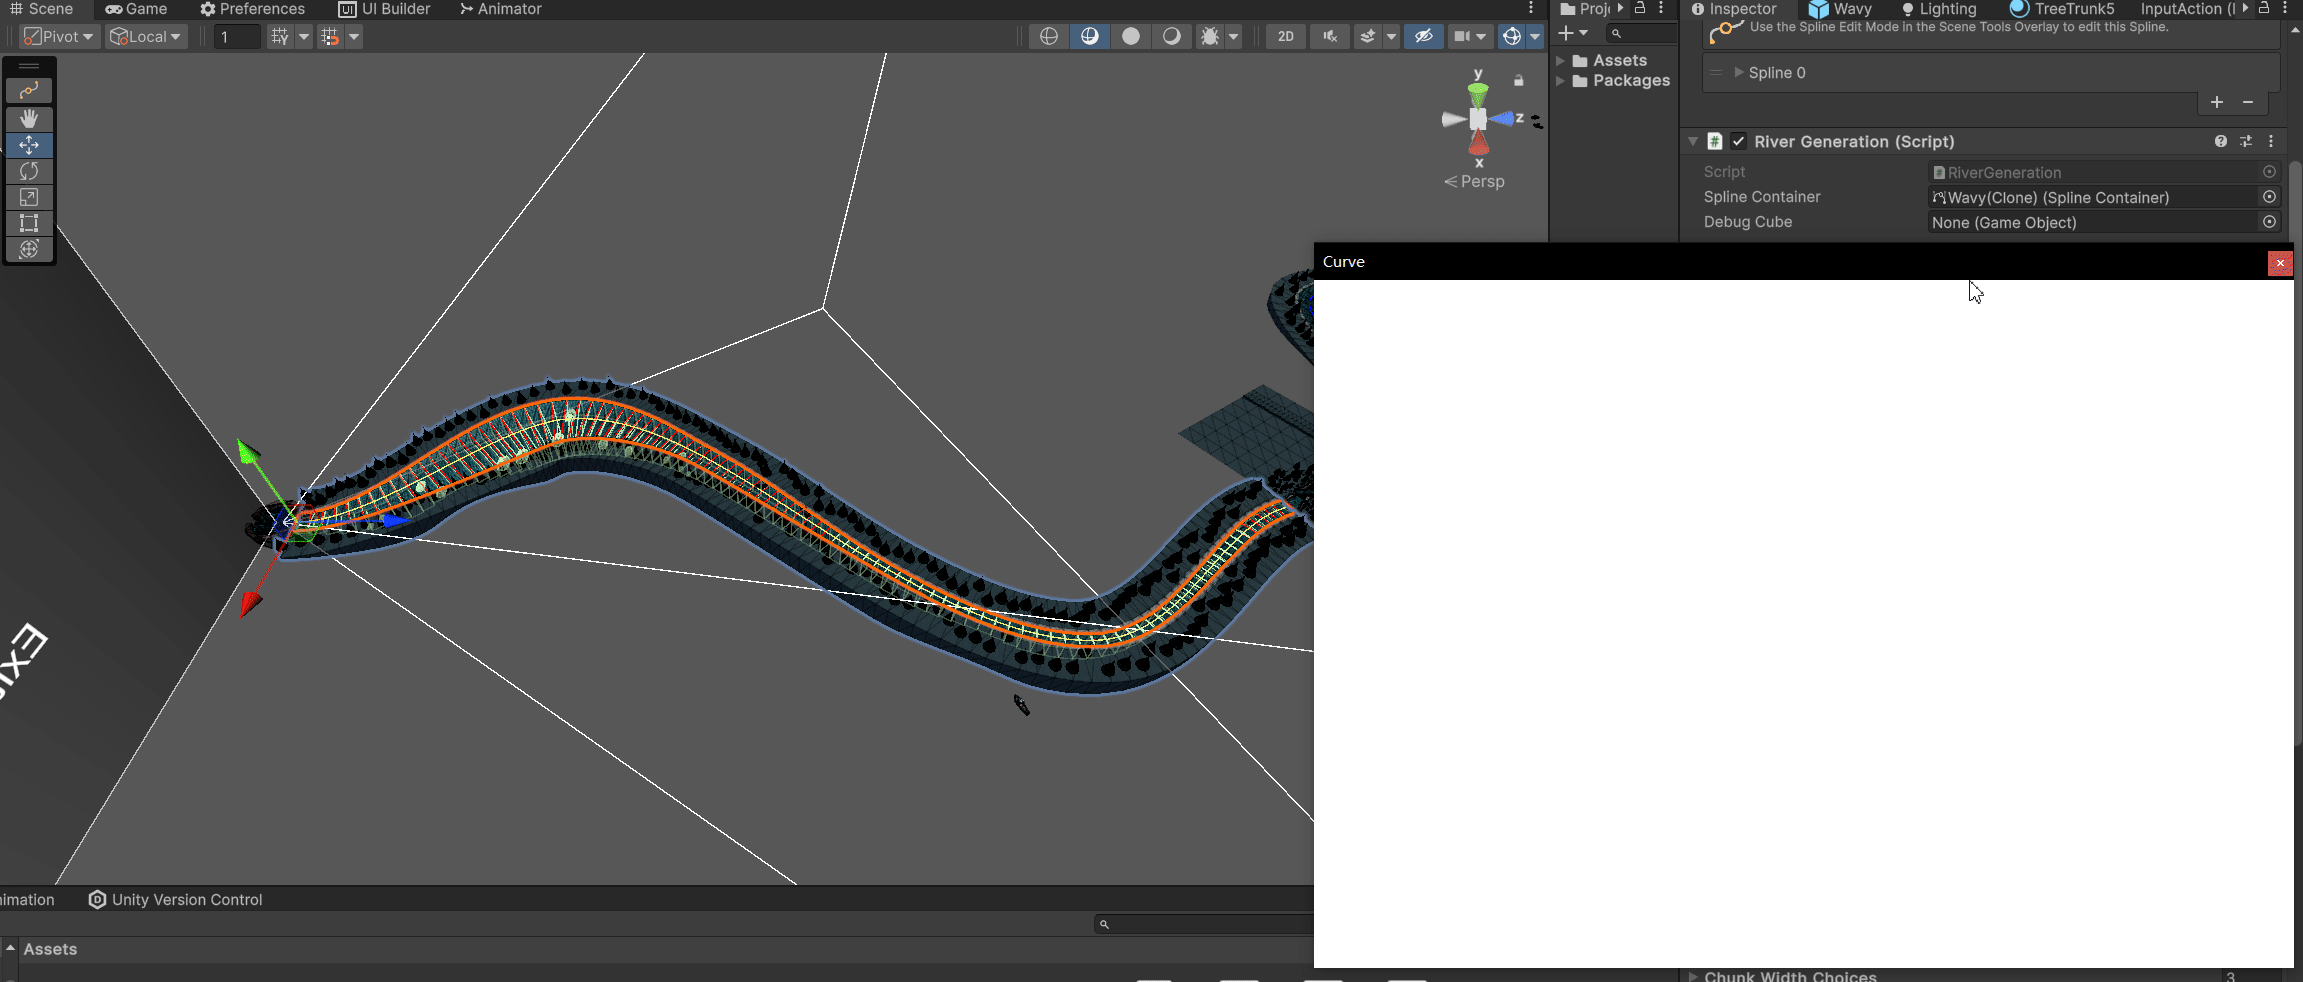The width and height of the screenshot is (2303, 982).
Task: Click the Project panel search field
Action: pyautogui.click(x=1641, y=33)
